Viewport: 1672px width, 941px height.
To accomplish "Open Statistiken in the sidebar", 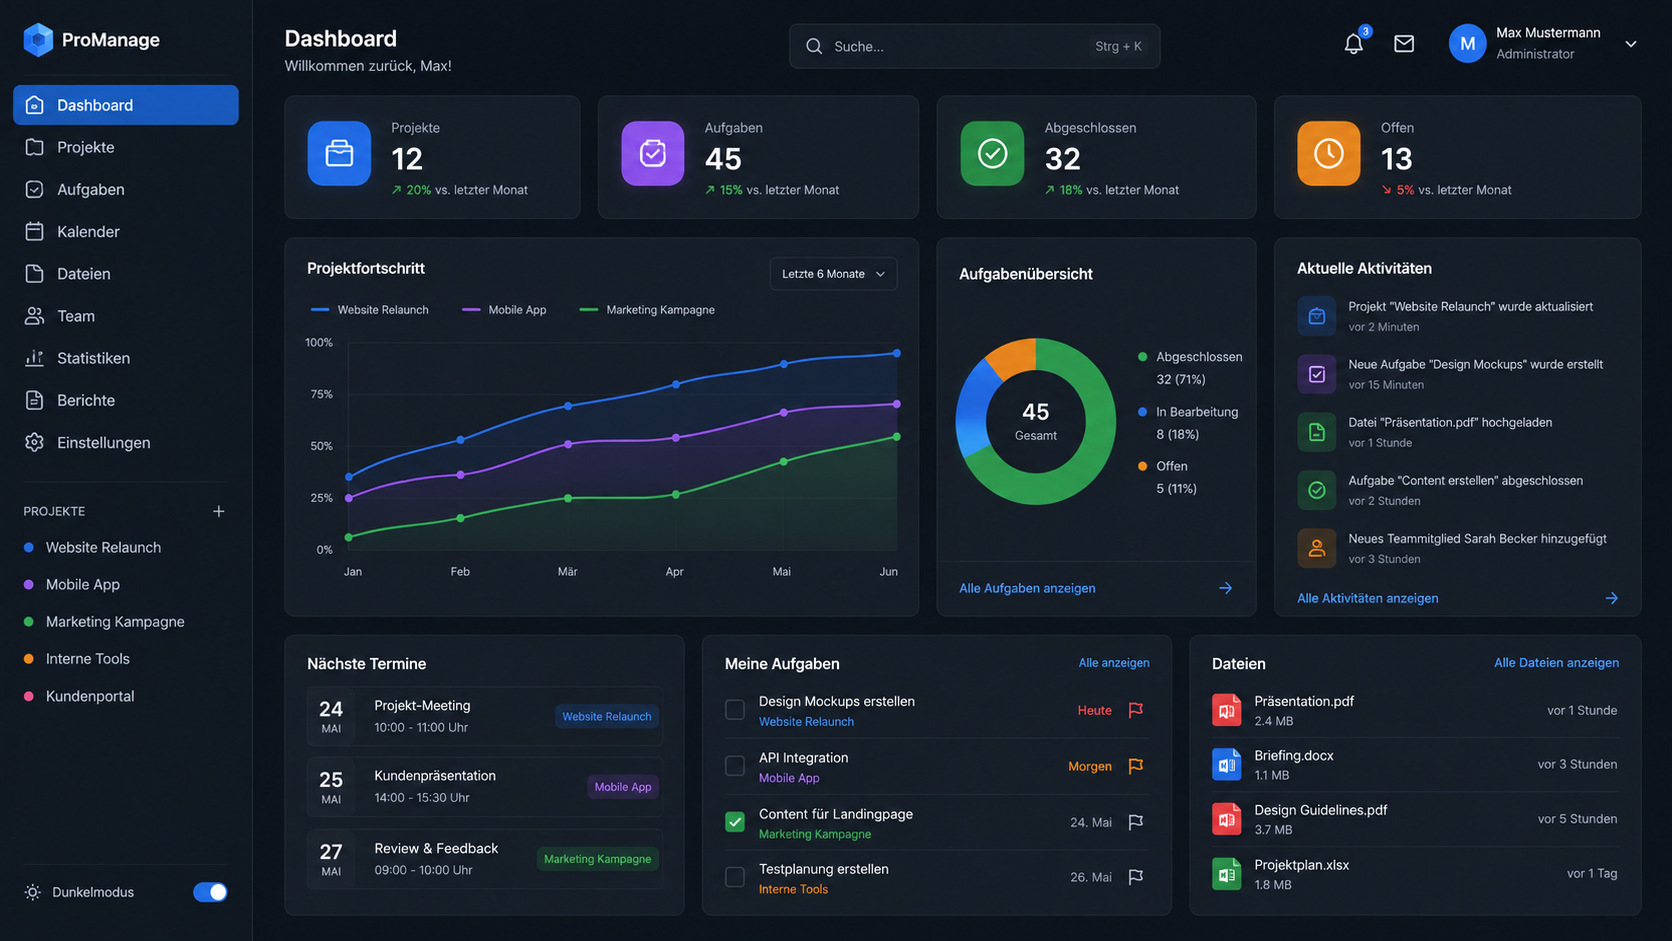I will [x=126, y=358].
